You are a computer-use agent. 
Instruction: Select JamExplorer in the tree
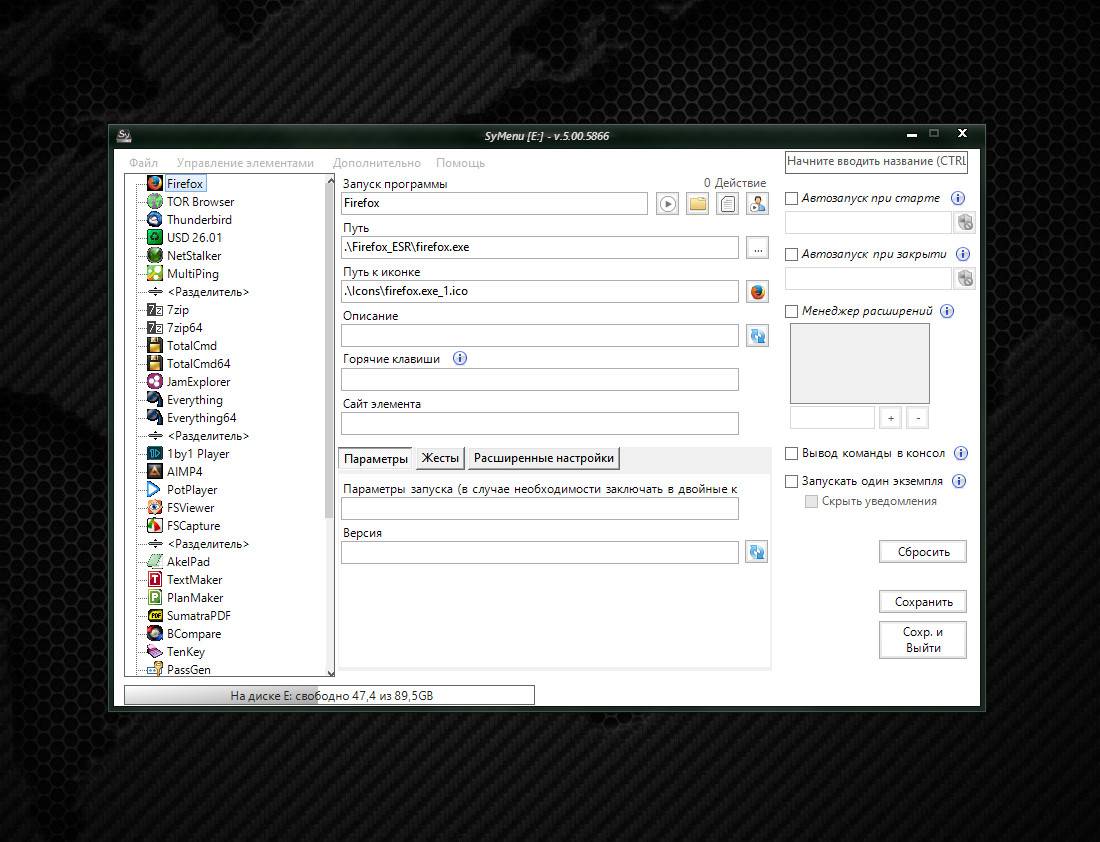198,382
